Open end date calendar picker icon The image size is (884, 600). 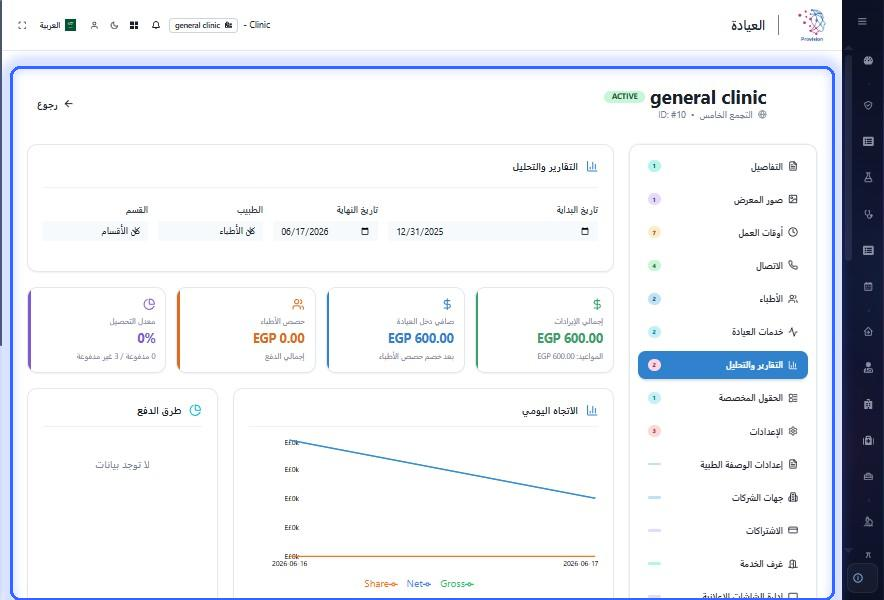[x=365, y=231]
